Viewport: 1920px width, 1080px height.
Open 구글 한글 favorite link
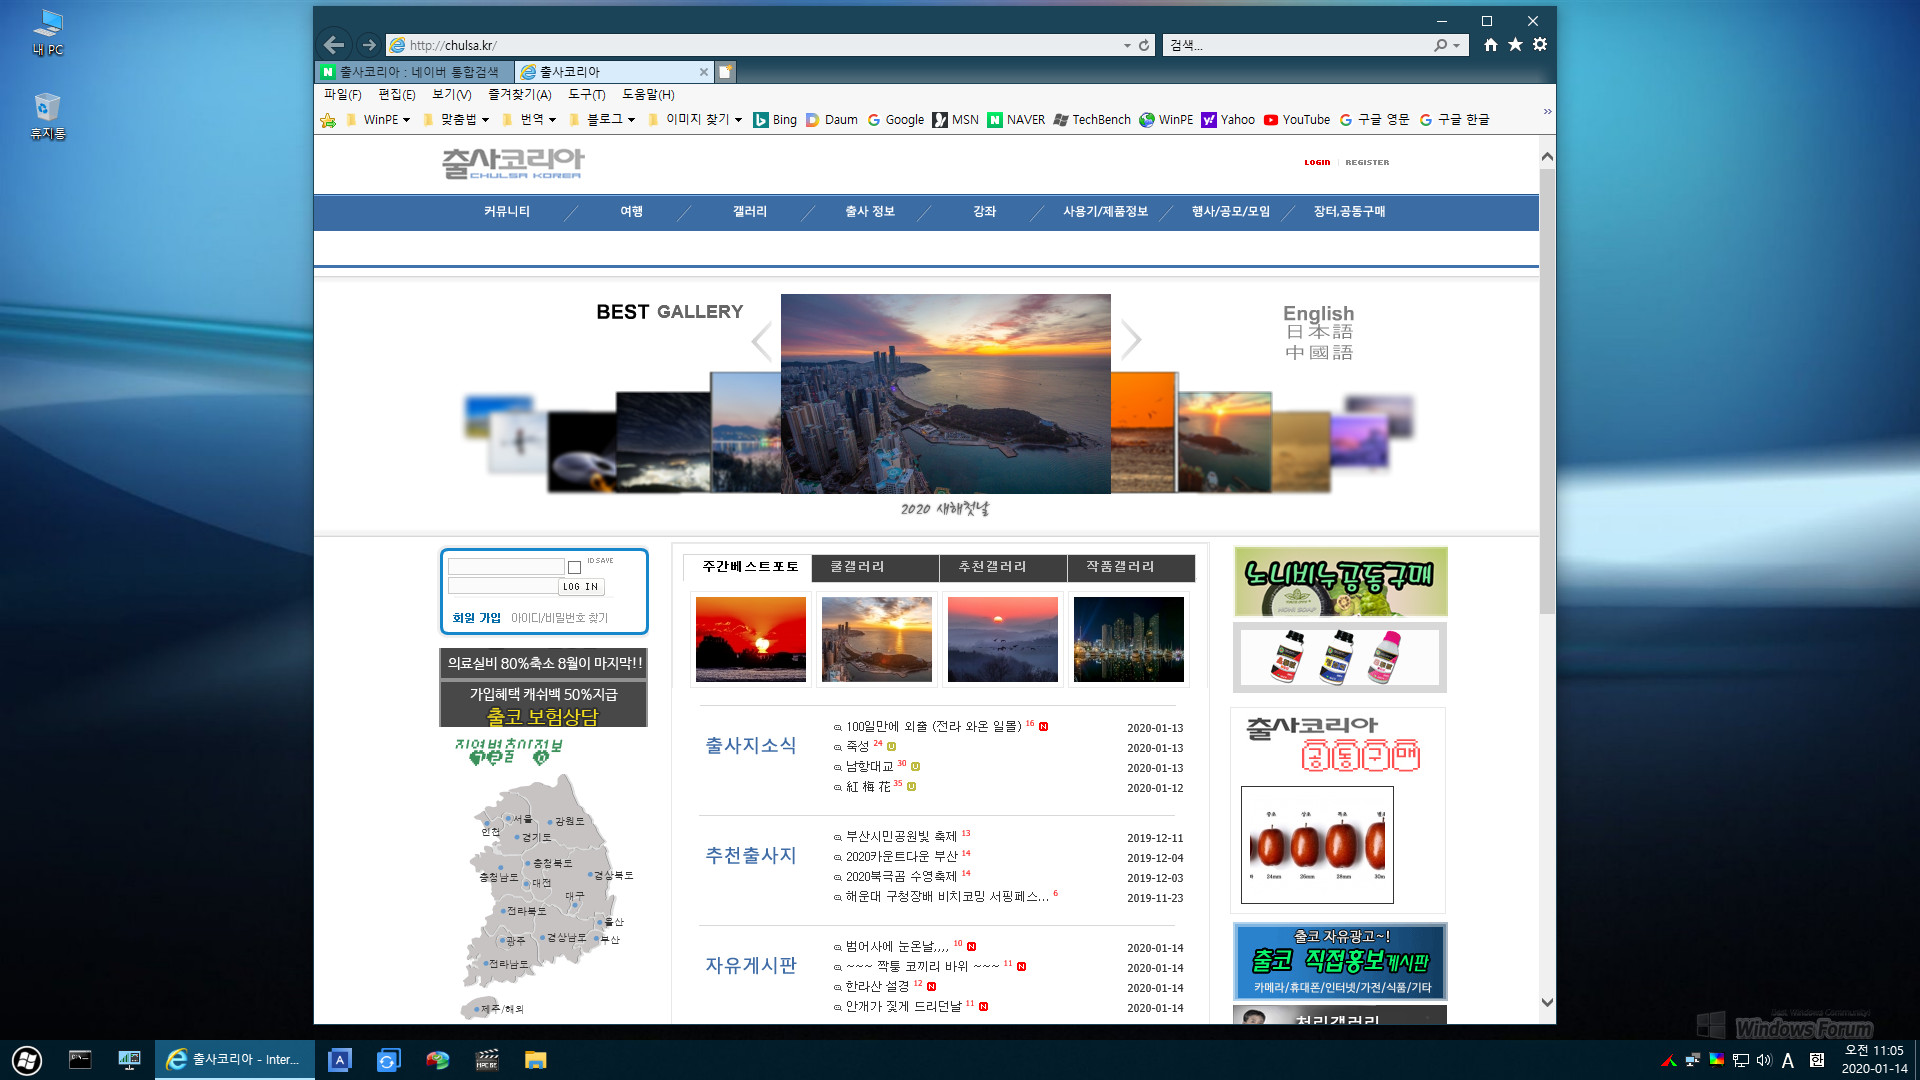click(x=1455, y=120)
